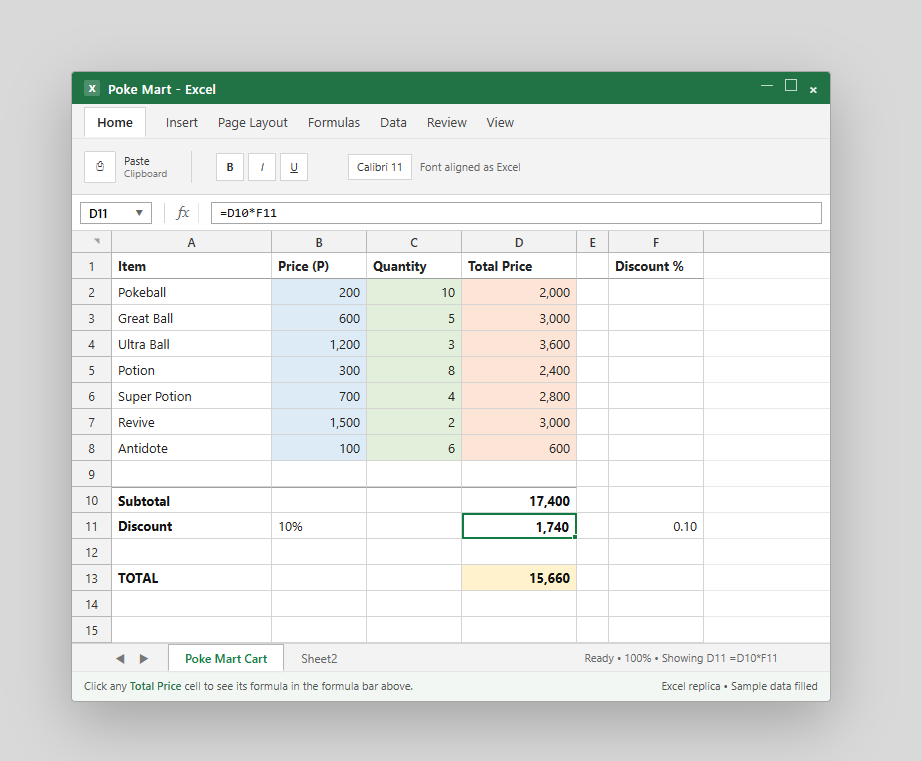
Task: Toggle Underline formatting
Action: click(x=294, y=167)
